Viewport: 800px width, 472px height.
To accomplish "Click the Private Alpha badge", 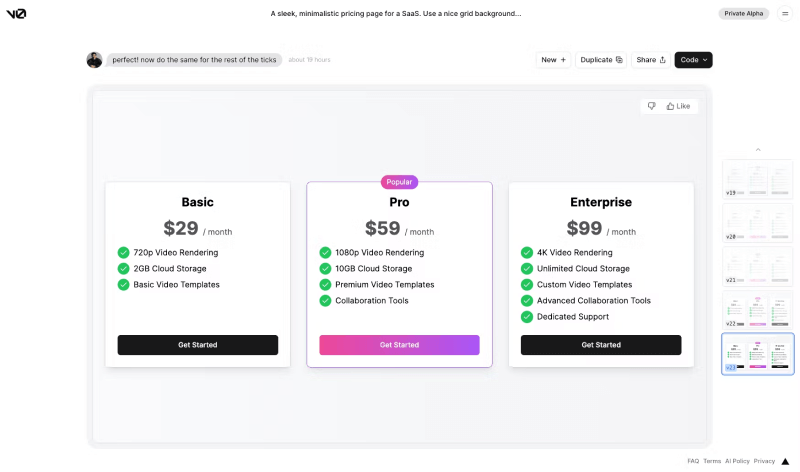I will click(x=742, y=14).
